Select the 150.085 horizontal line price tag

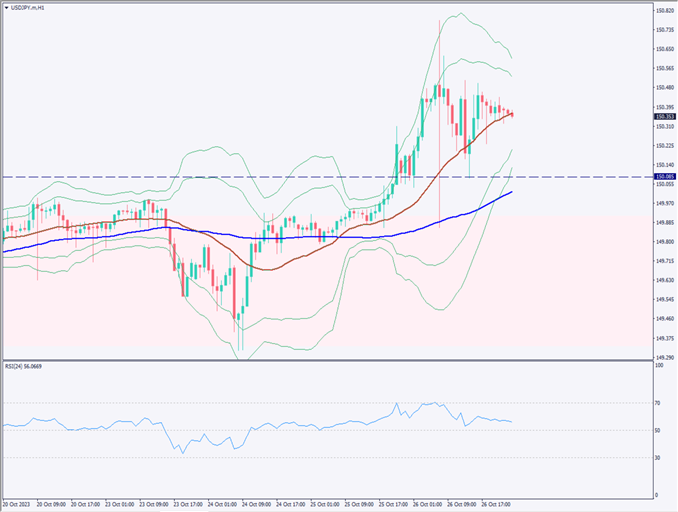663,177
